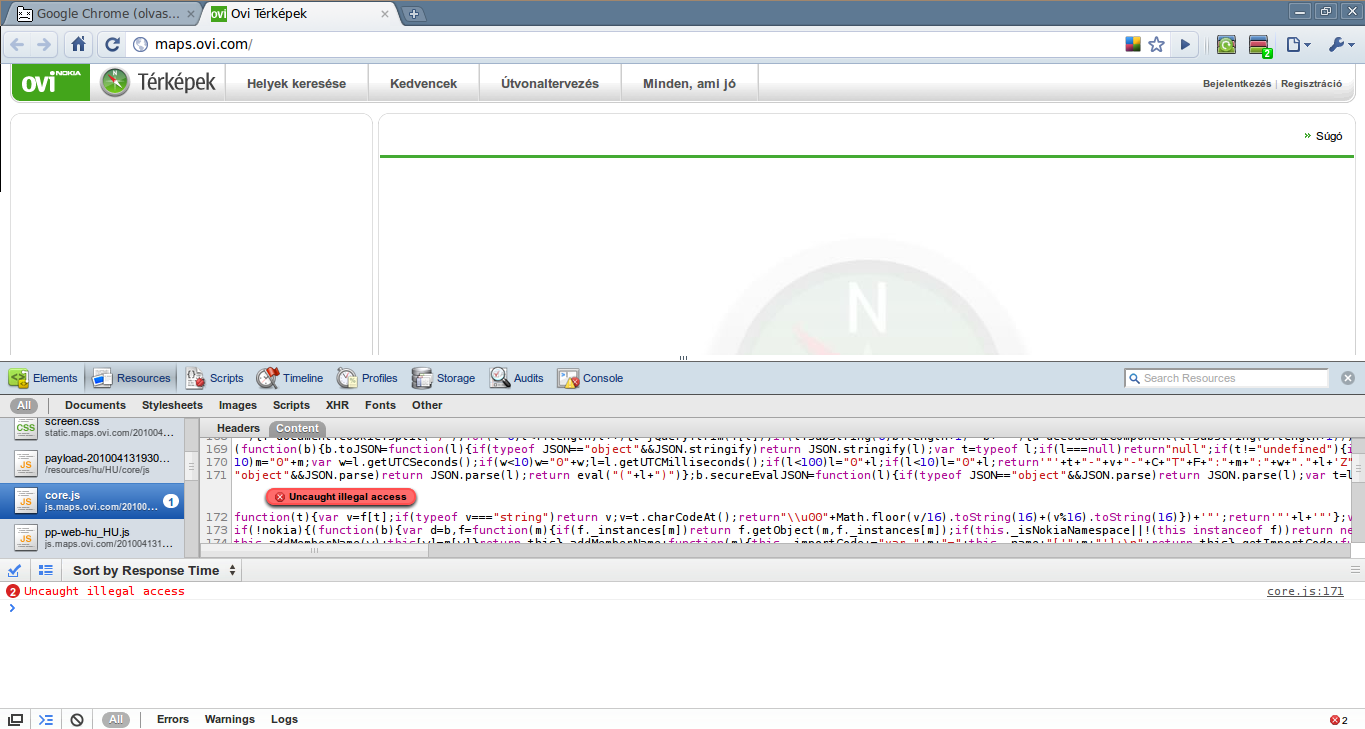Filter resources by Stylesheets
1365x729 pixels.
(172, 405)
